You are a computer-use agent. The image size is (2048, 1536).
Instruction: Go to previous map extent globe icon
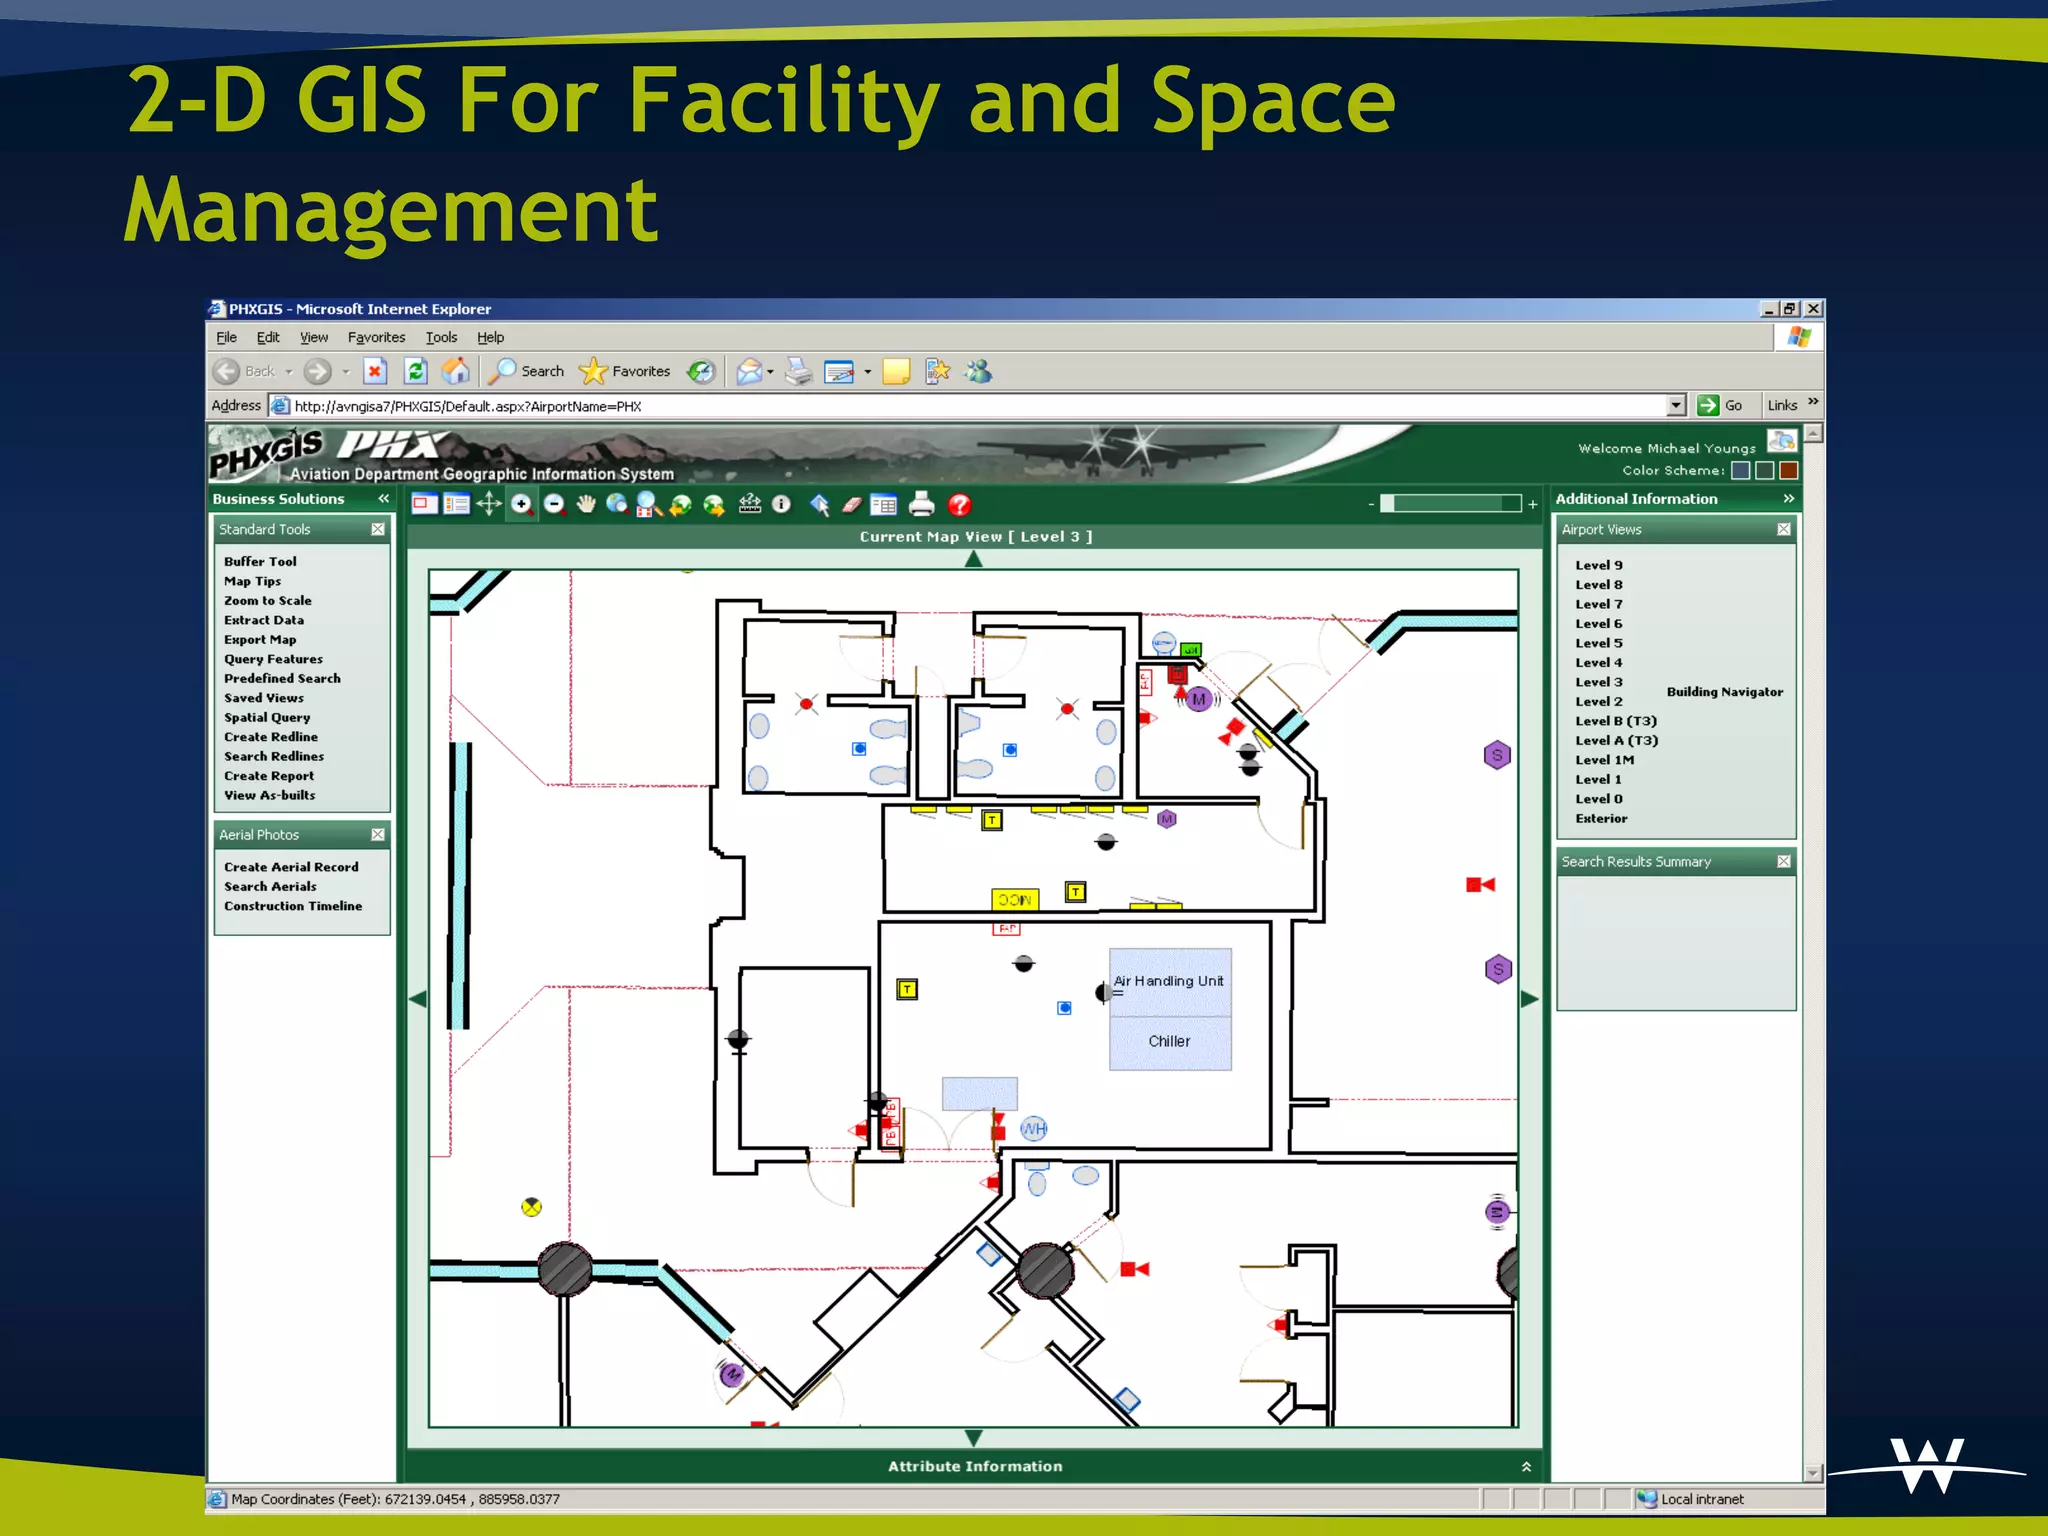pos(681,505)
